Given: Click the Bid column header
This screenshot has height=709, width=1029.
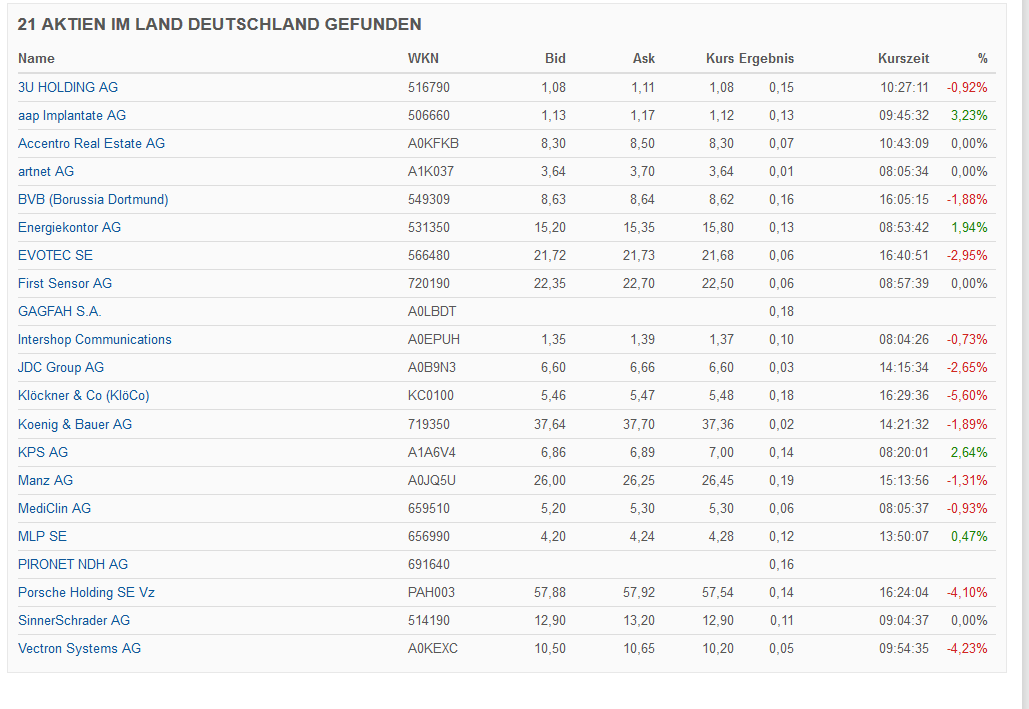Looking at the screenshot, I should pos(555,58).
